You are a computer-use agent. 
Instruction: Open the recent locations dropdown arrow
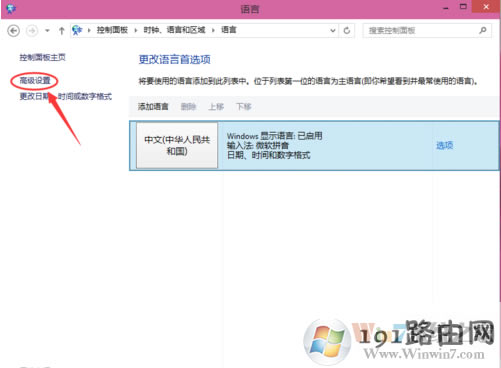(47, 31)
